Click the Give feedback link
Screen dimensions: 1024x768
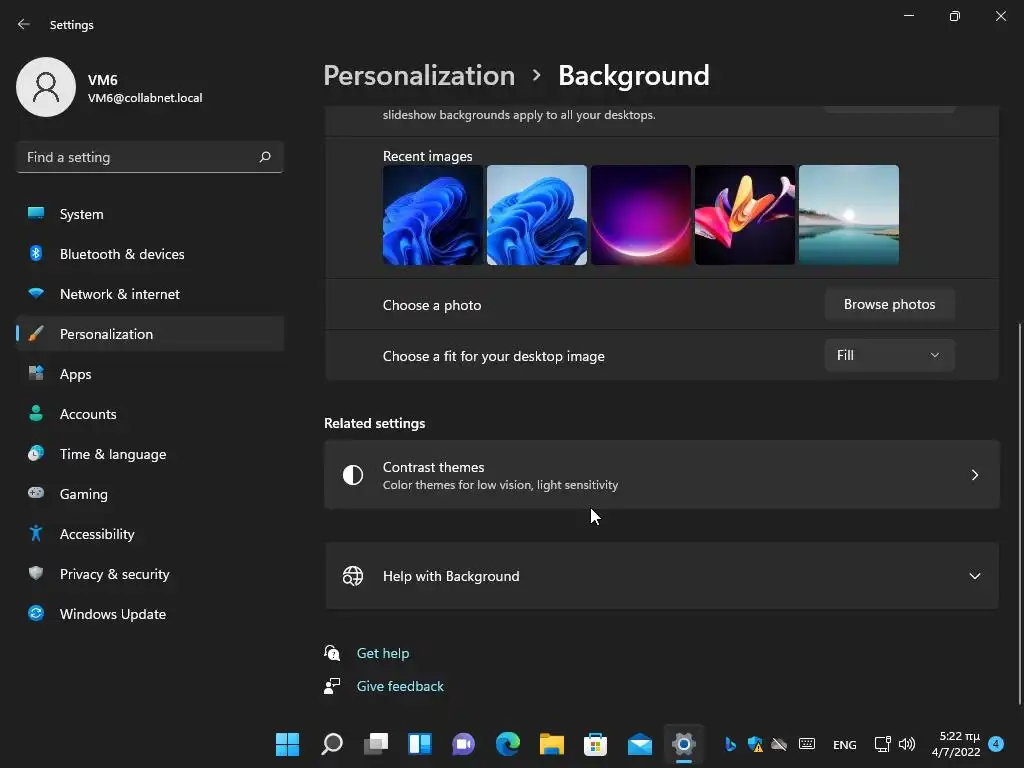[400, 686]
